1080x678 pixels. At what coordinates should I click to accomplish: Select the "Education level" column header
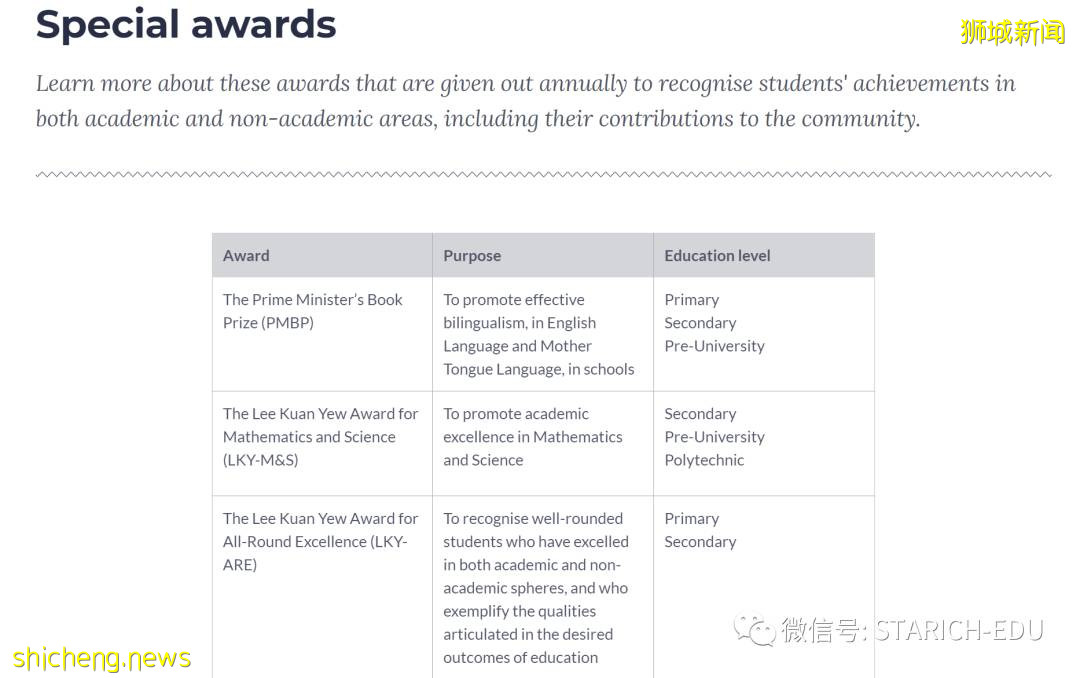717,255
